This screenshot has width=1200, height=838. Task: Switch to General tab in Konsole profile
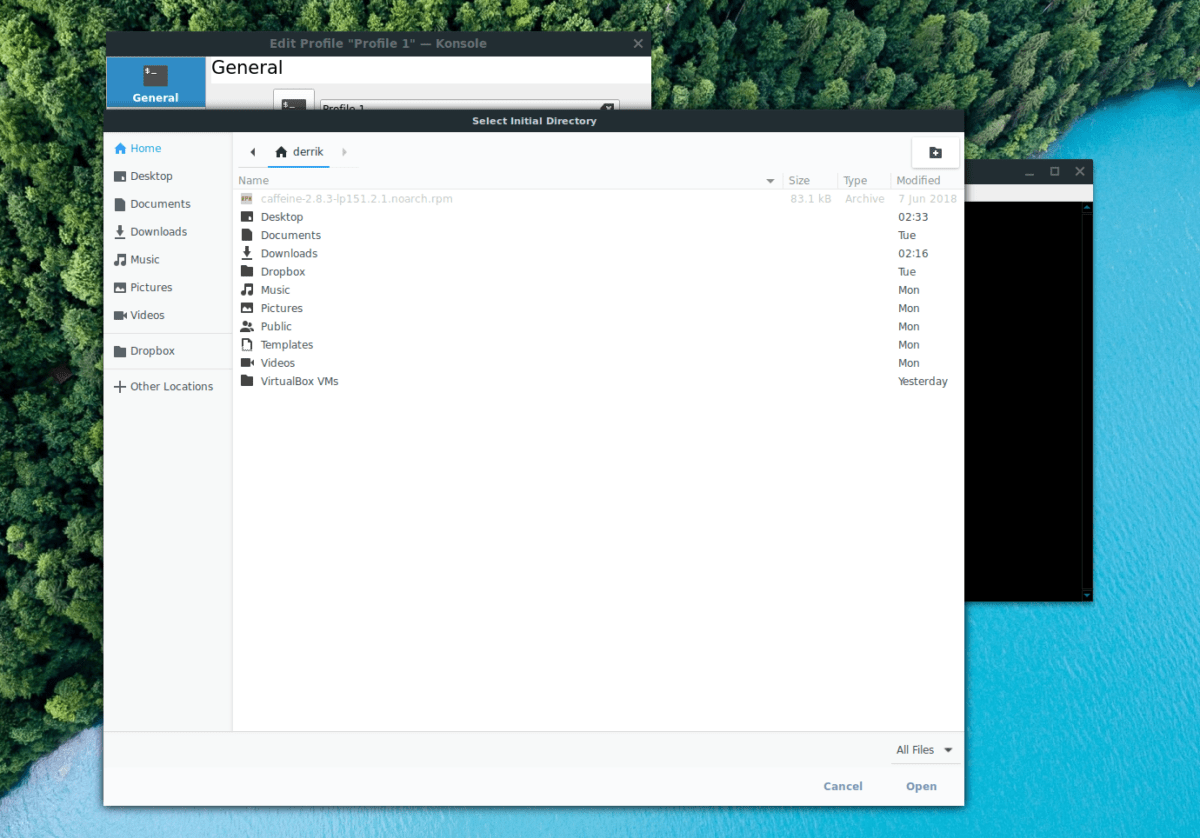click(x=155, y=83)
